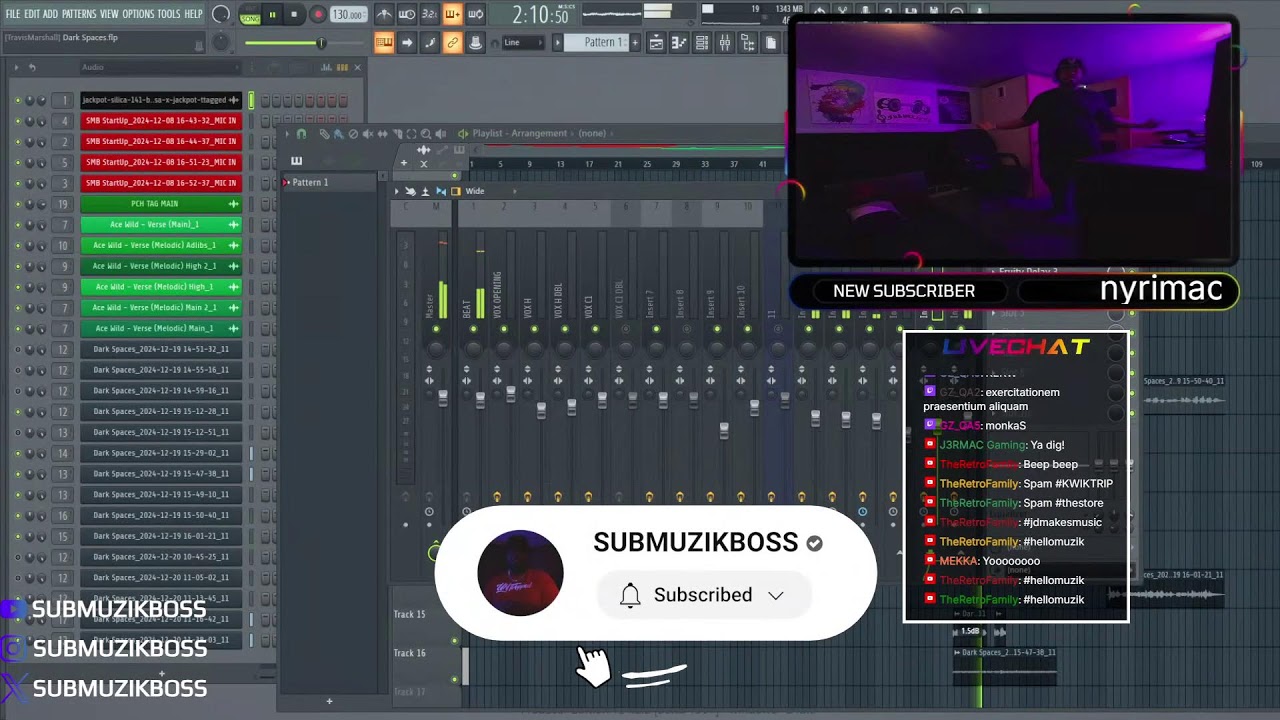Select the playlist zoom magnifier tool
The height and width of the screenshot is (720, 1280).
coord(426,134)
